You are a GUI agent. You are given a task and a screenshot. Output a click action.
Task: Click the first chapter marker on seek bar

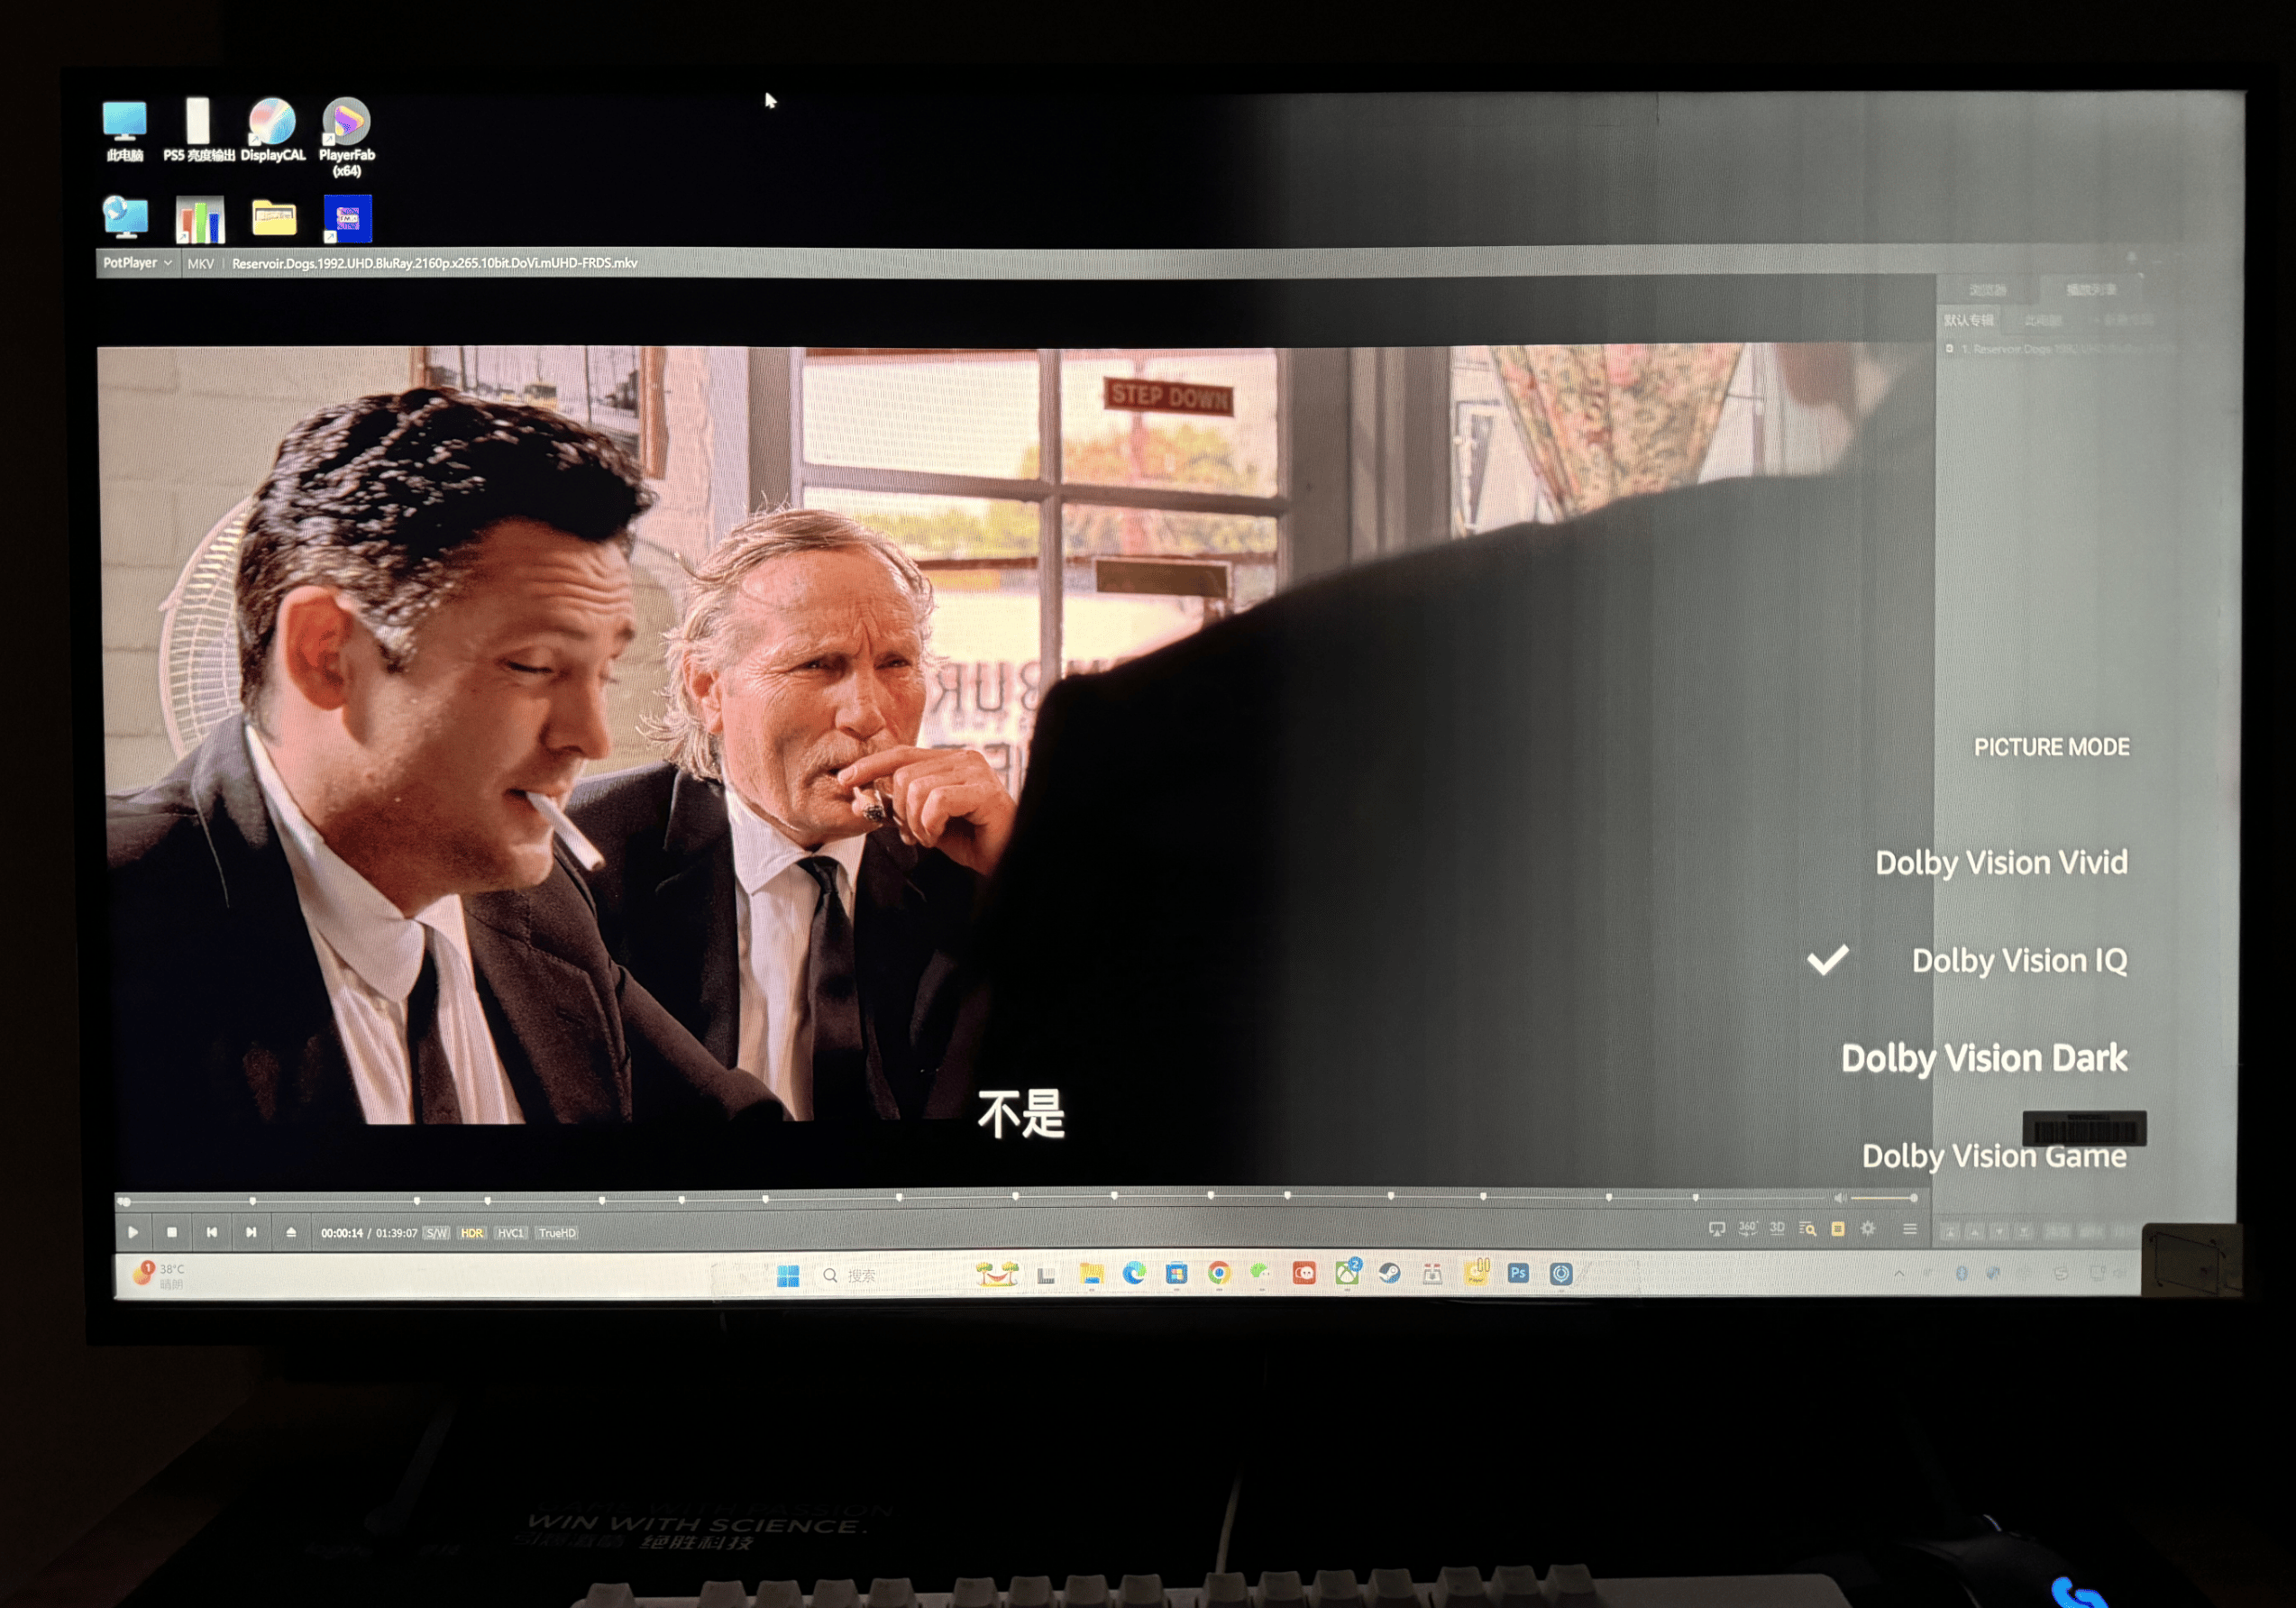253,1200
